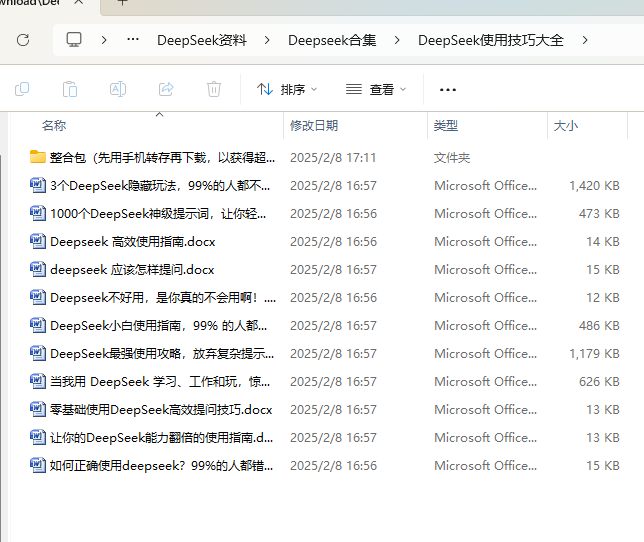This screenshot has width=644, height=542.
Task: Select 零基础使用DeepSeek高效提问技巧.docx
Action: pyautogui.click(x=161, y=410)
